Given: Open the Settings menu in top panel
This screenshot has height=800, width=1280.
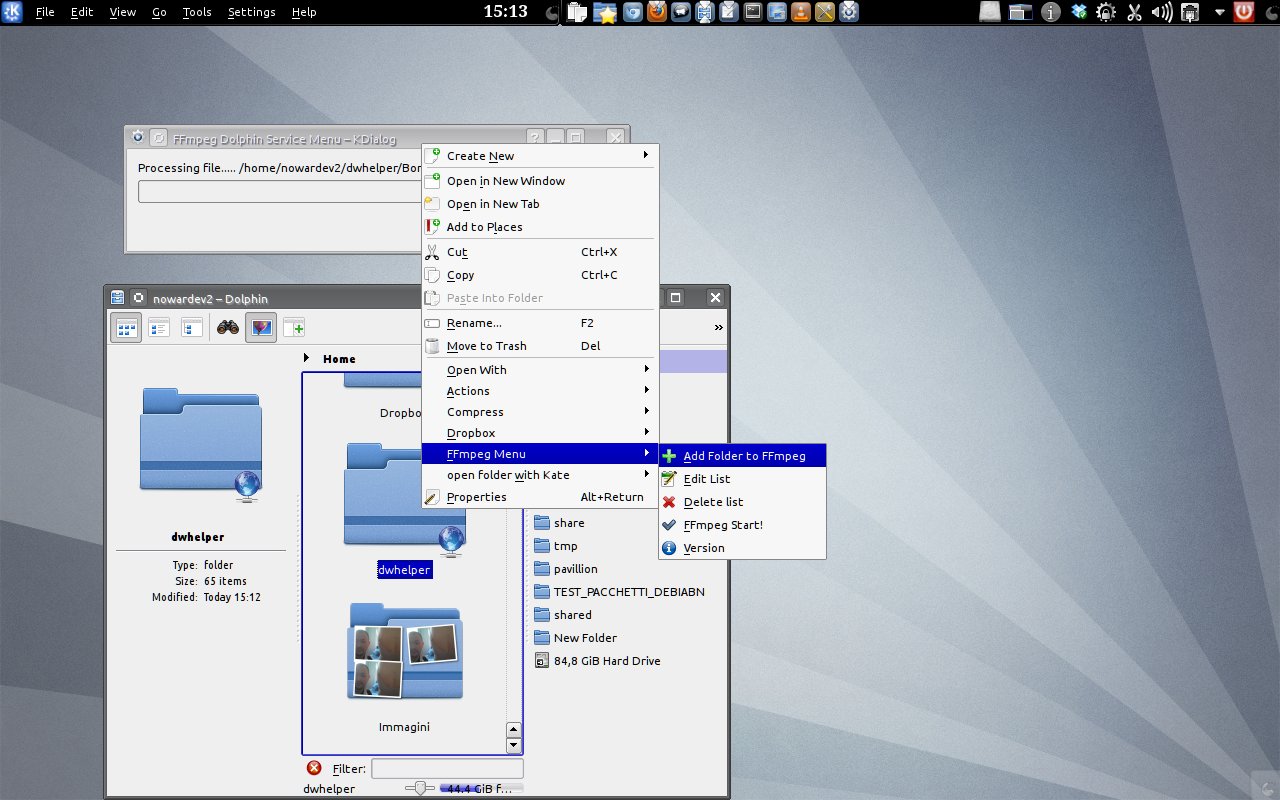Looking at the screenshot, I should (252, 12).
